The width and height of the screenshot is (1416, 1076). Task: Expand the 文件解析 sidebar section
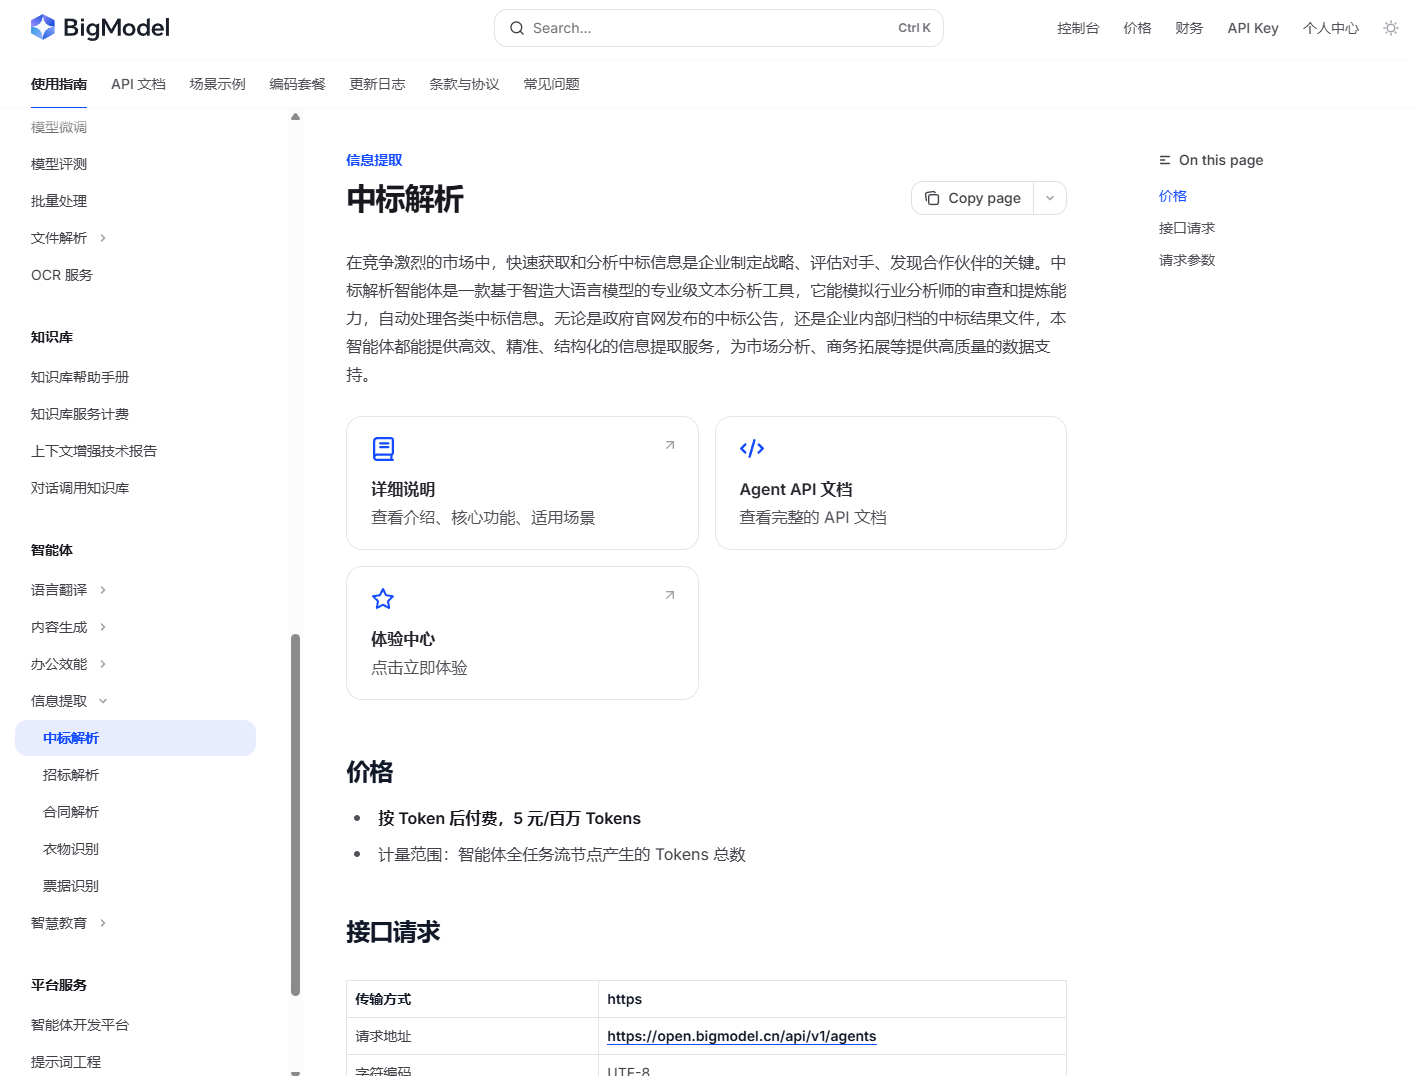103,238
